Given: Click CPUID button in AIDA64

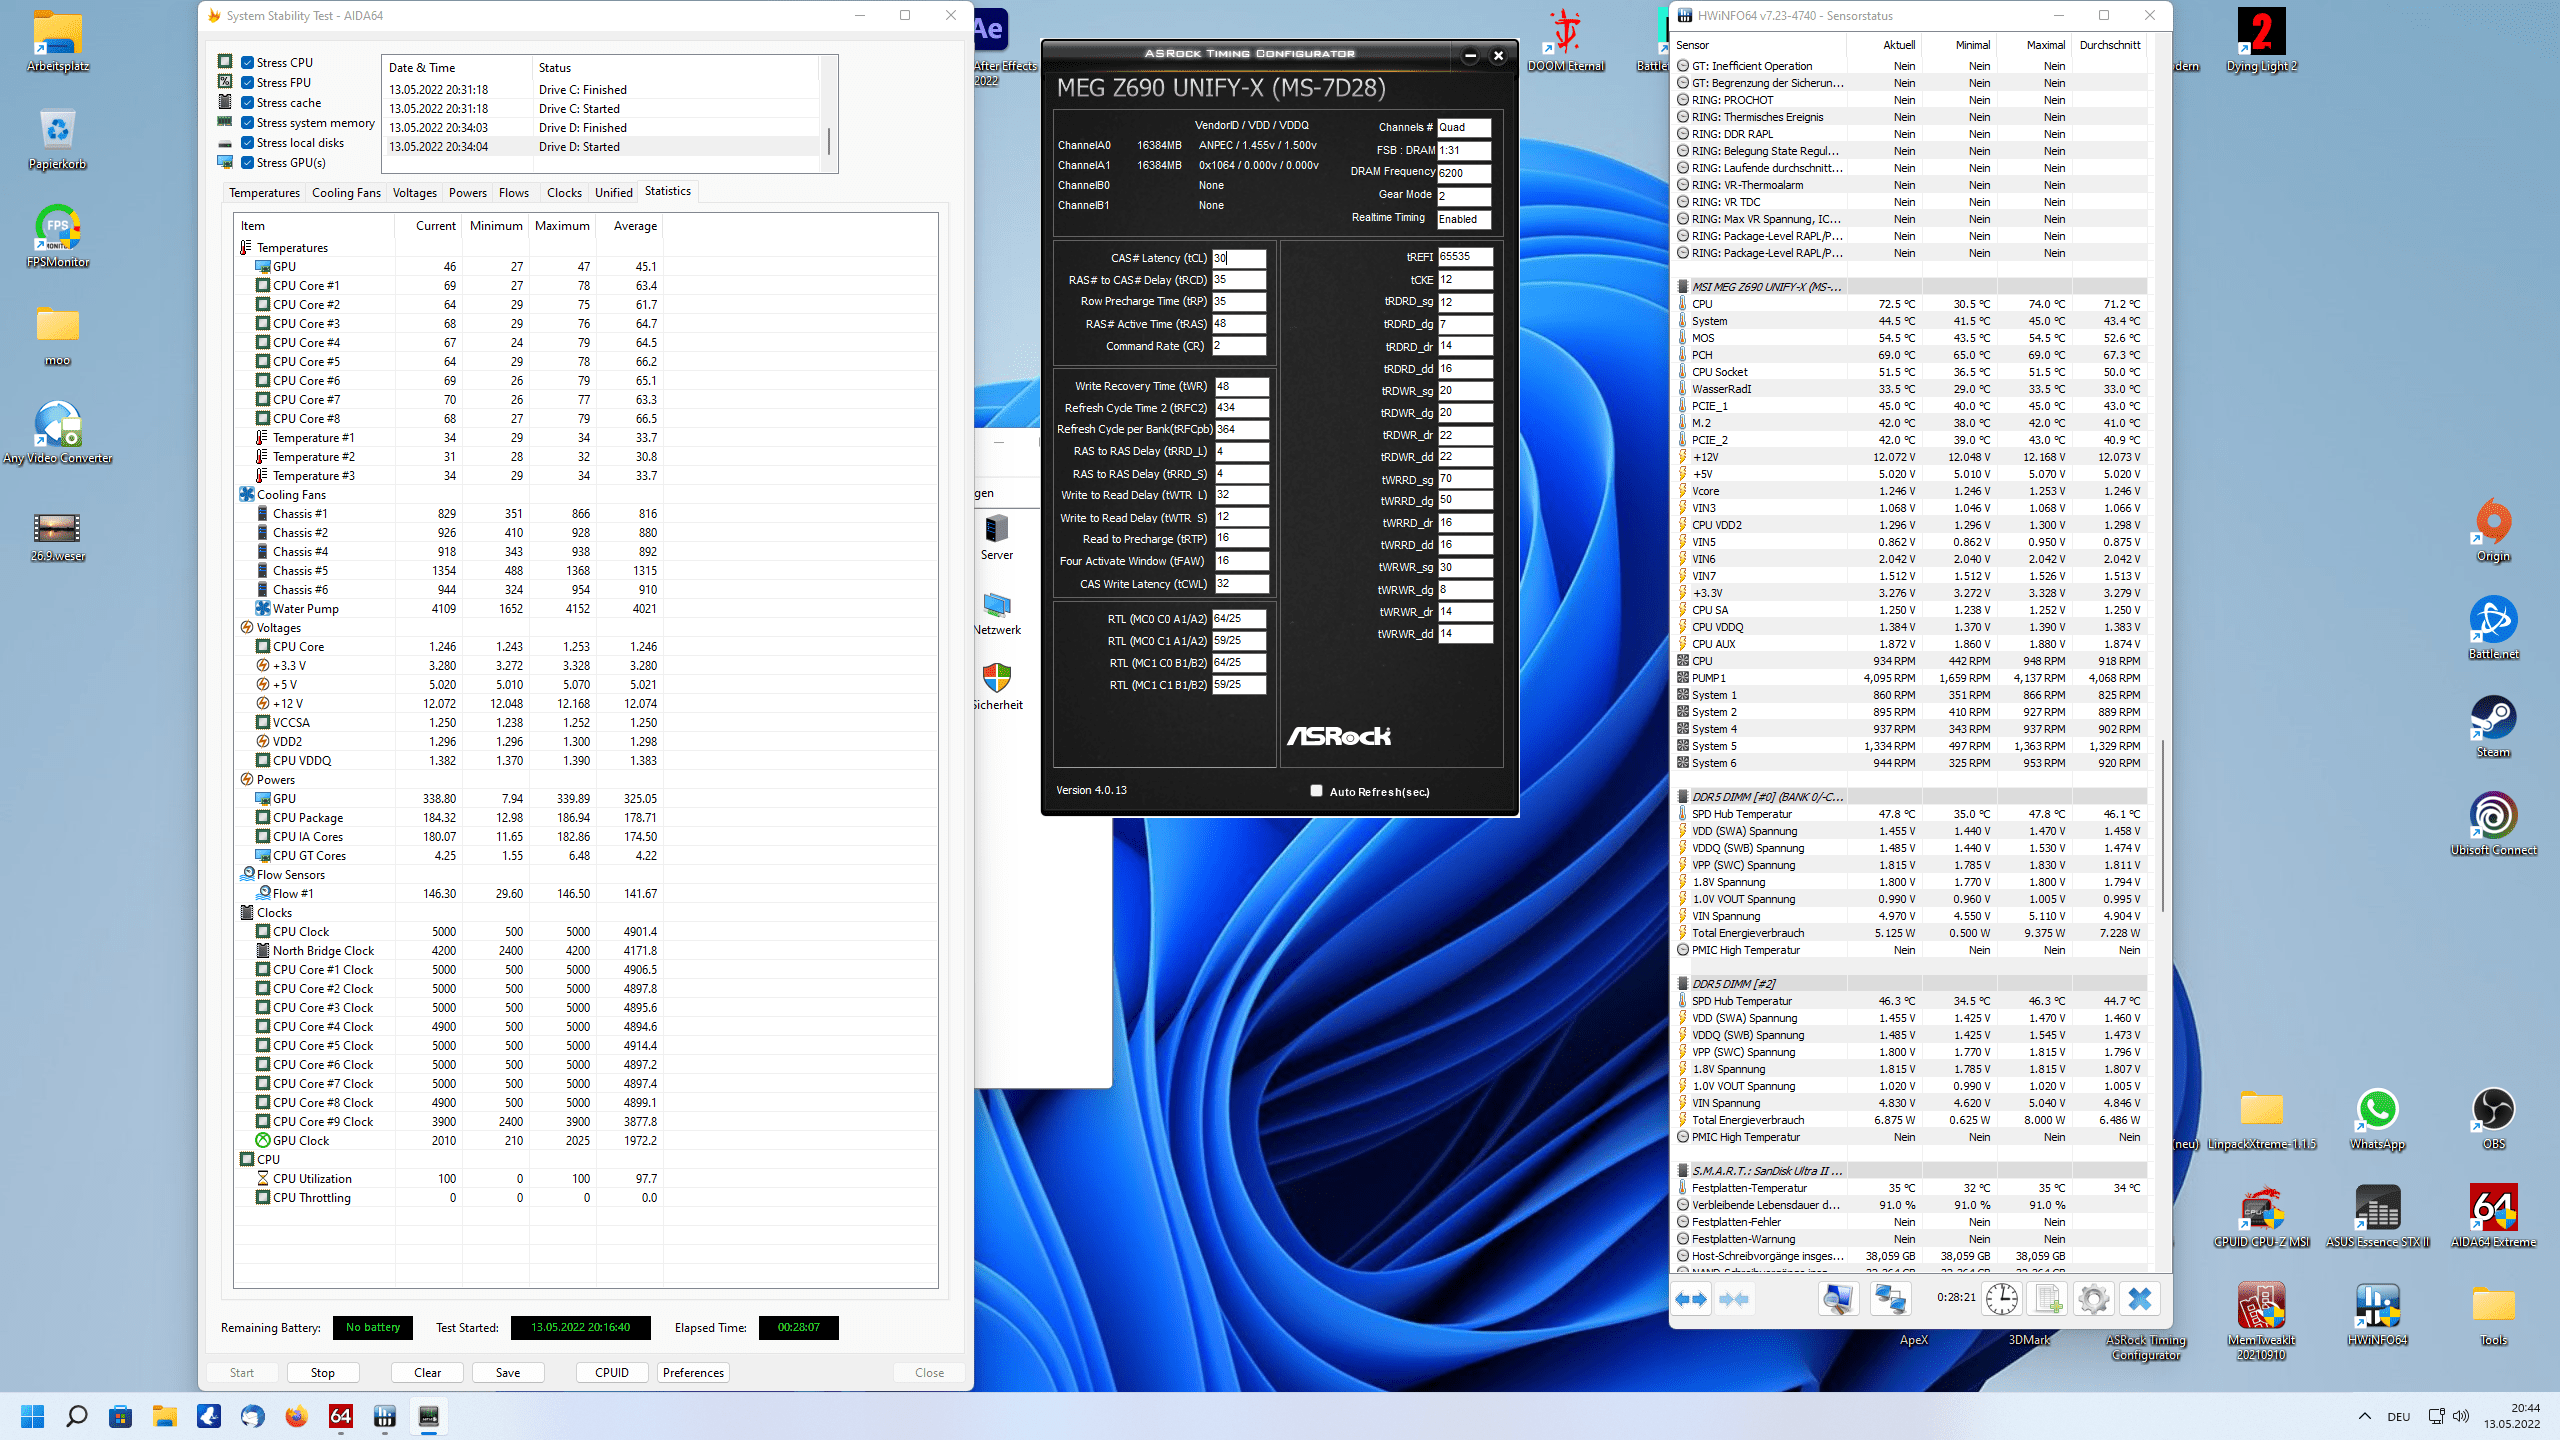Looking at the screenshot, I should click(612, 1372).
